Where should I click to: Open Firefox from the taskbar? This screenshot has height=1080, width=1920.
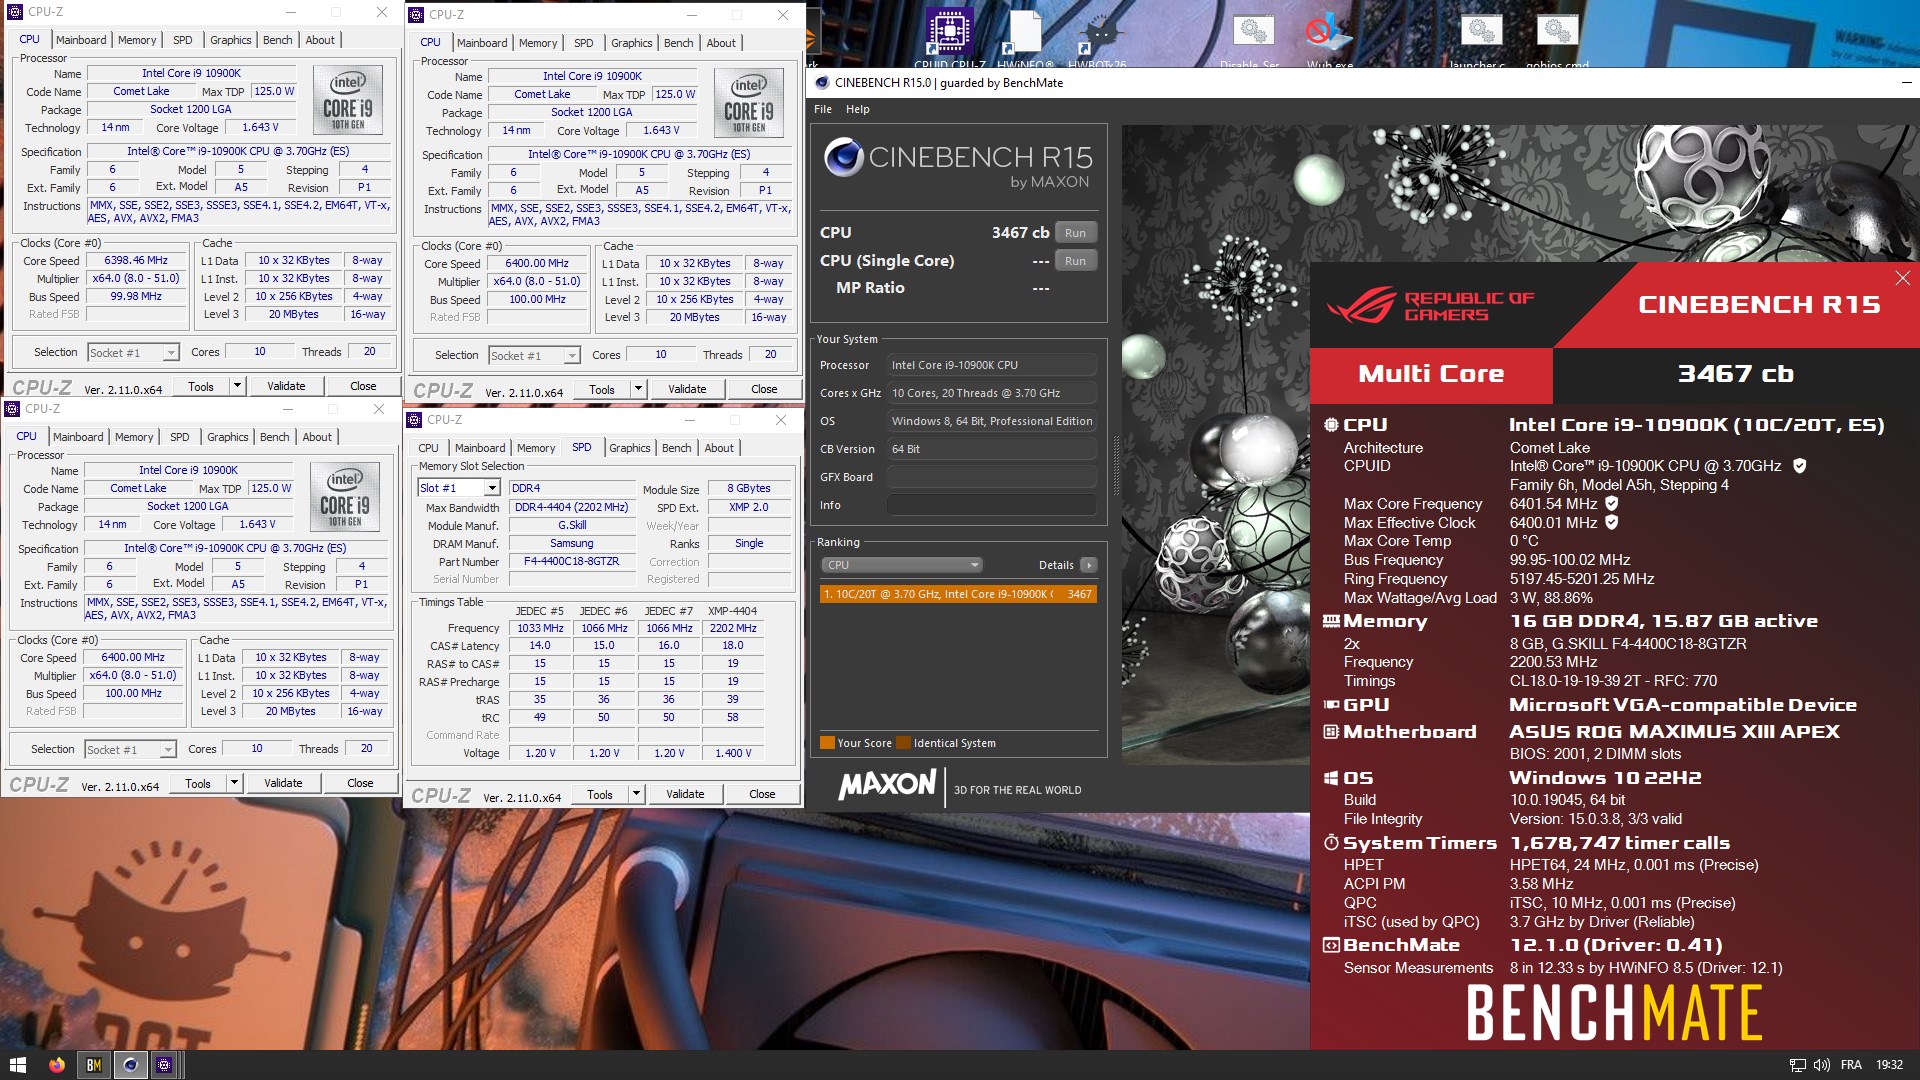coord(56,1065)
